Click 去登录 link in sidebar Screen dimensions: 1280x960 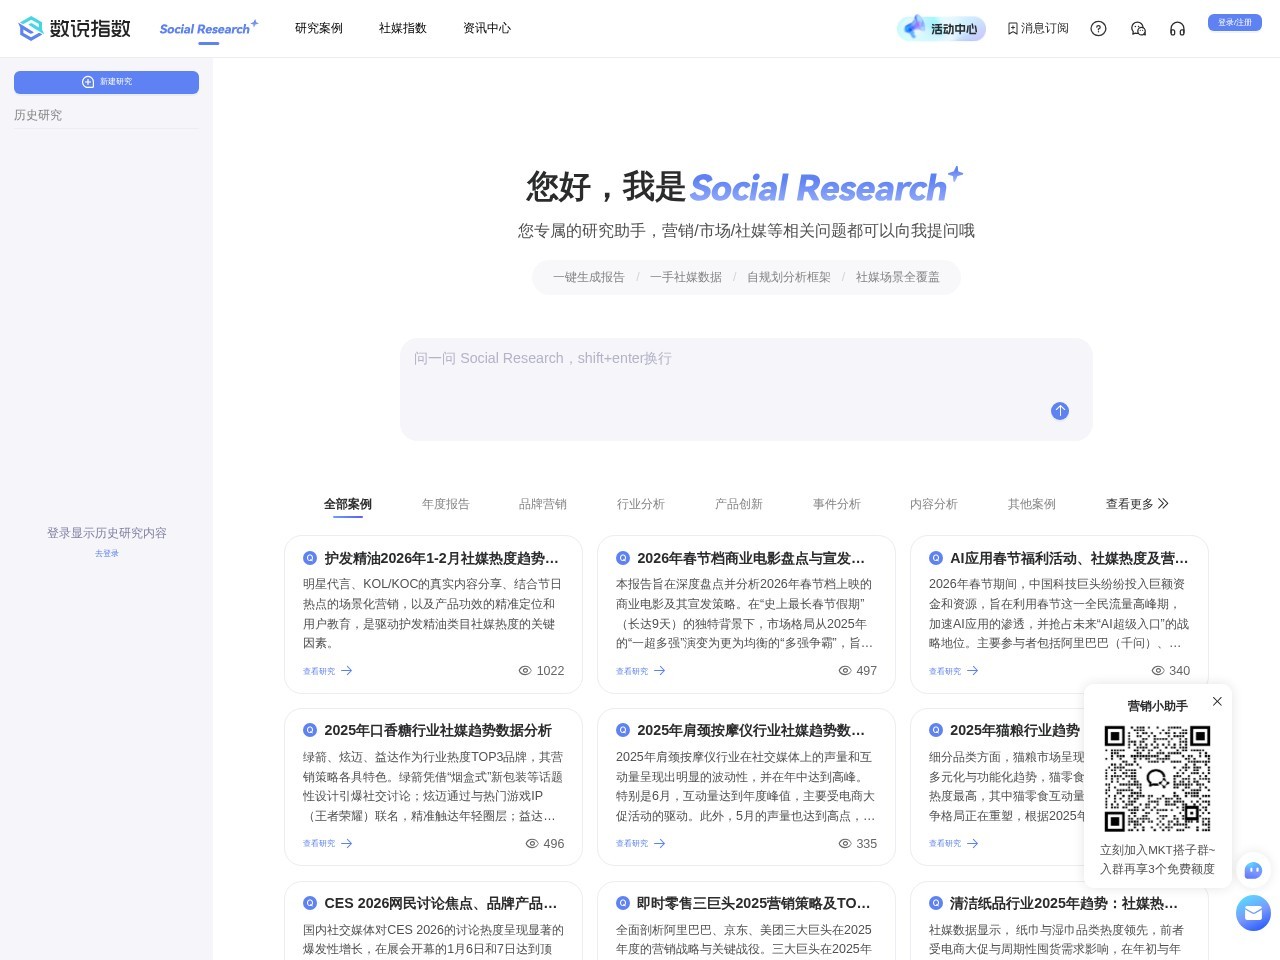107,553
